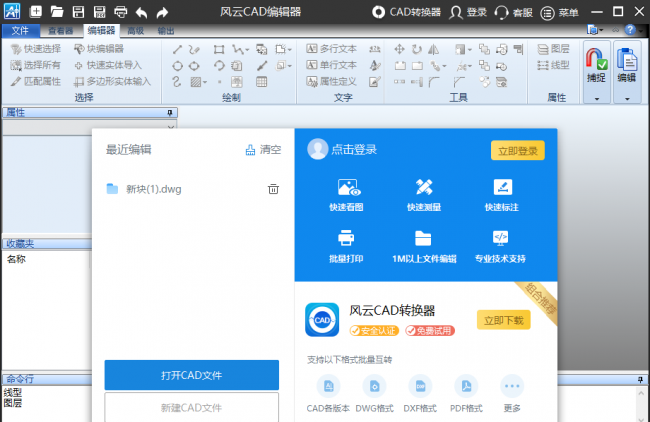Click the PDF格式 format icon

click(466, 386)
